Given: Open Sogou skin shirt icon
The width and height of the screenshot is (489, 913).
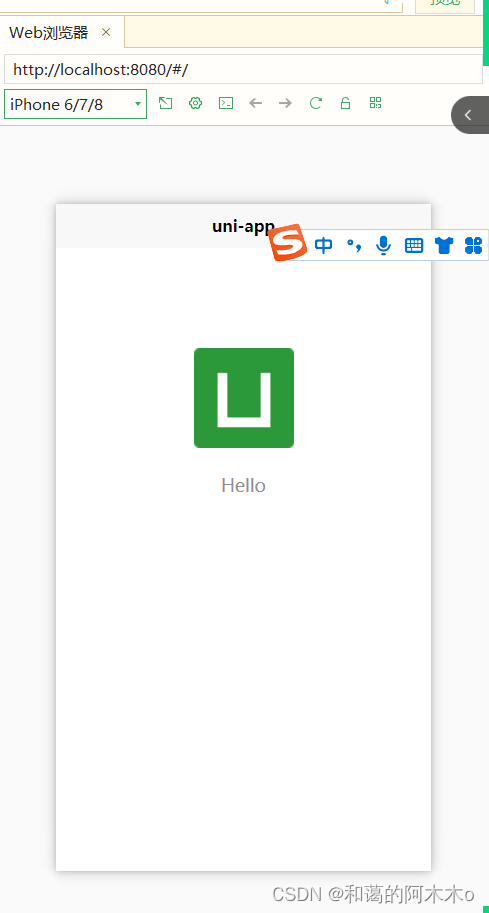Looking at the screenshot, I should click(444, 246).
